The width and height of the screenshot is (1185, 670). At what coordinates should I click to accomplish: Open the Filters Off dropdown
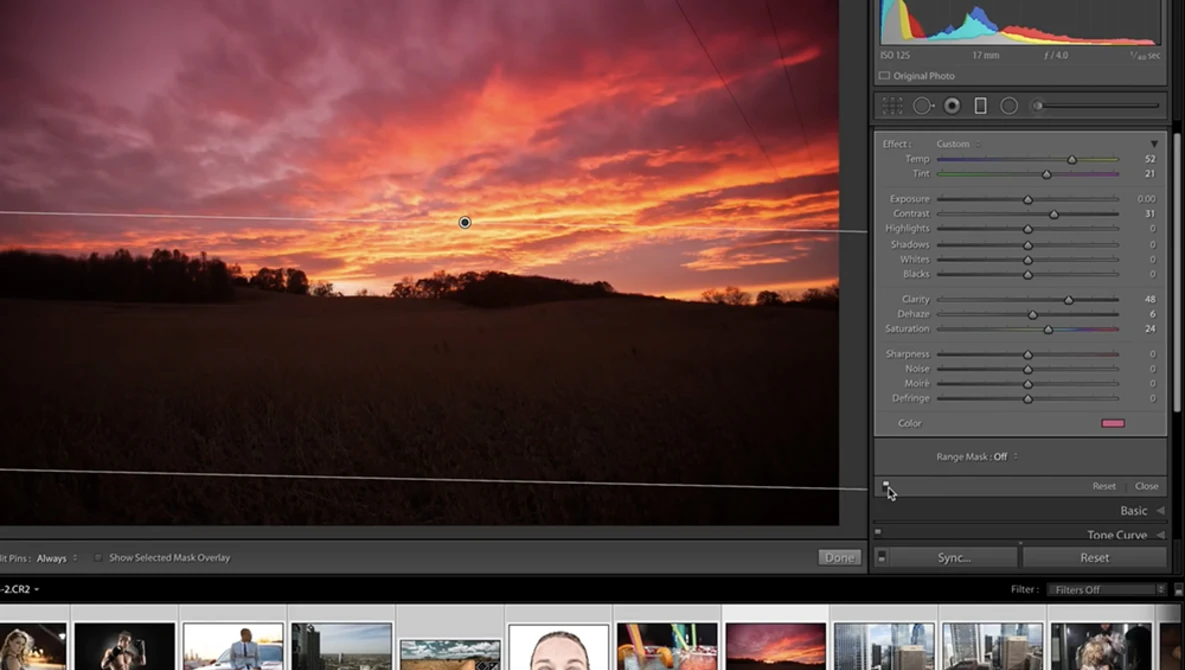[1109, 589]
